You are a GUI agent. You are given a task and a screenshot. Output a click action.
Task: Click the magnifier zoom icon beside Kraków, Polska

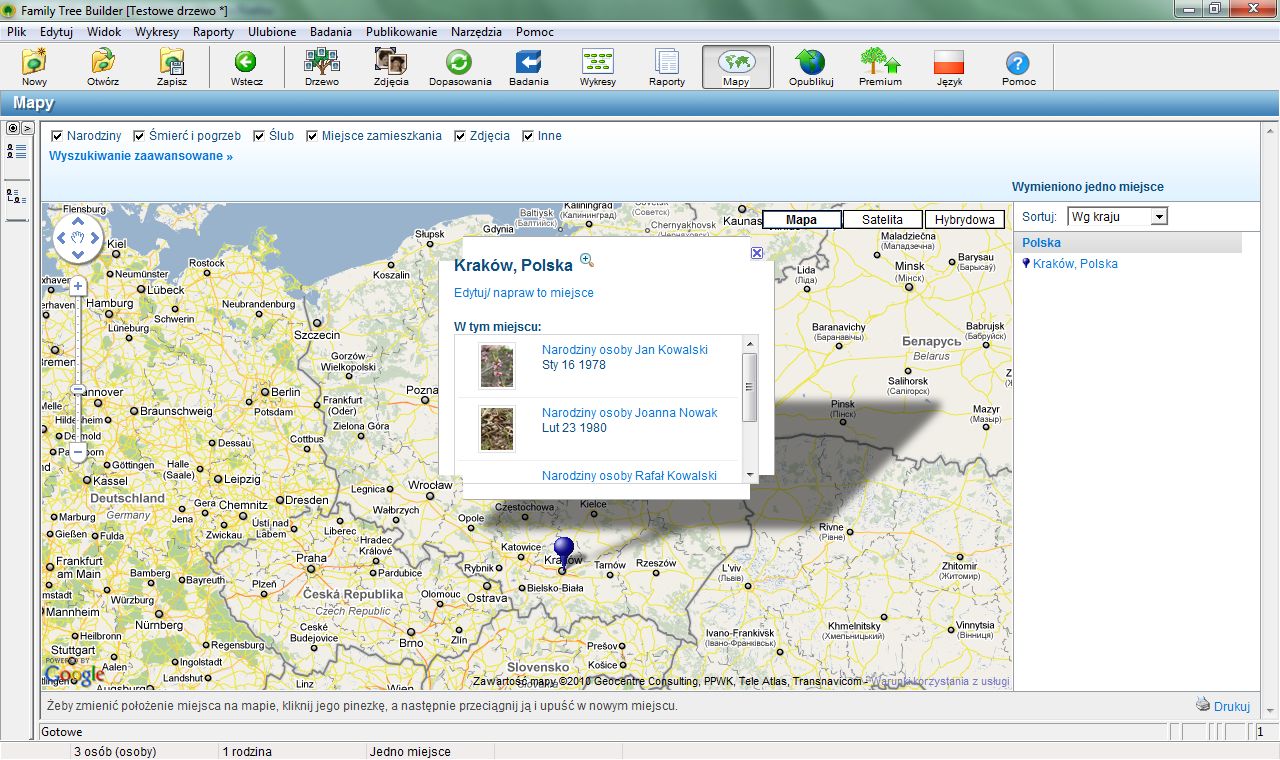[587, 261]
